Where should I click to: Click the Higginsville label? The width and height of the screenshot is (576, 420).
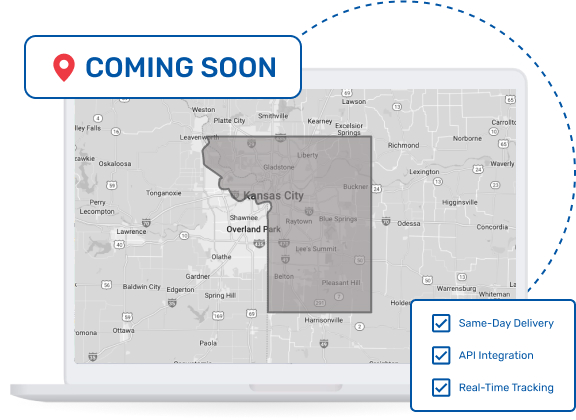click(x=460, y=202)
